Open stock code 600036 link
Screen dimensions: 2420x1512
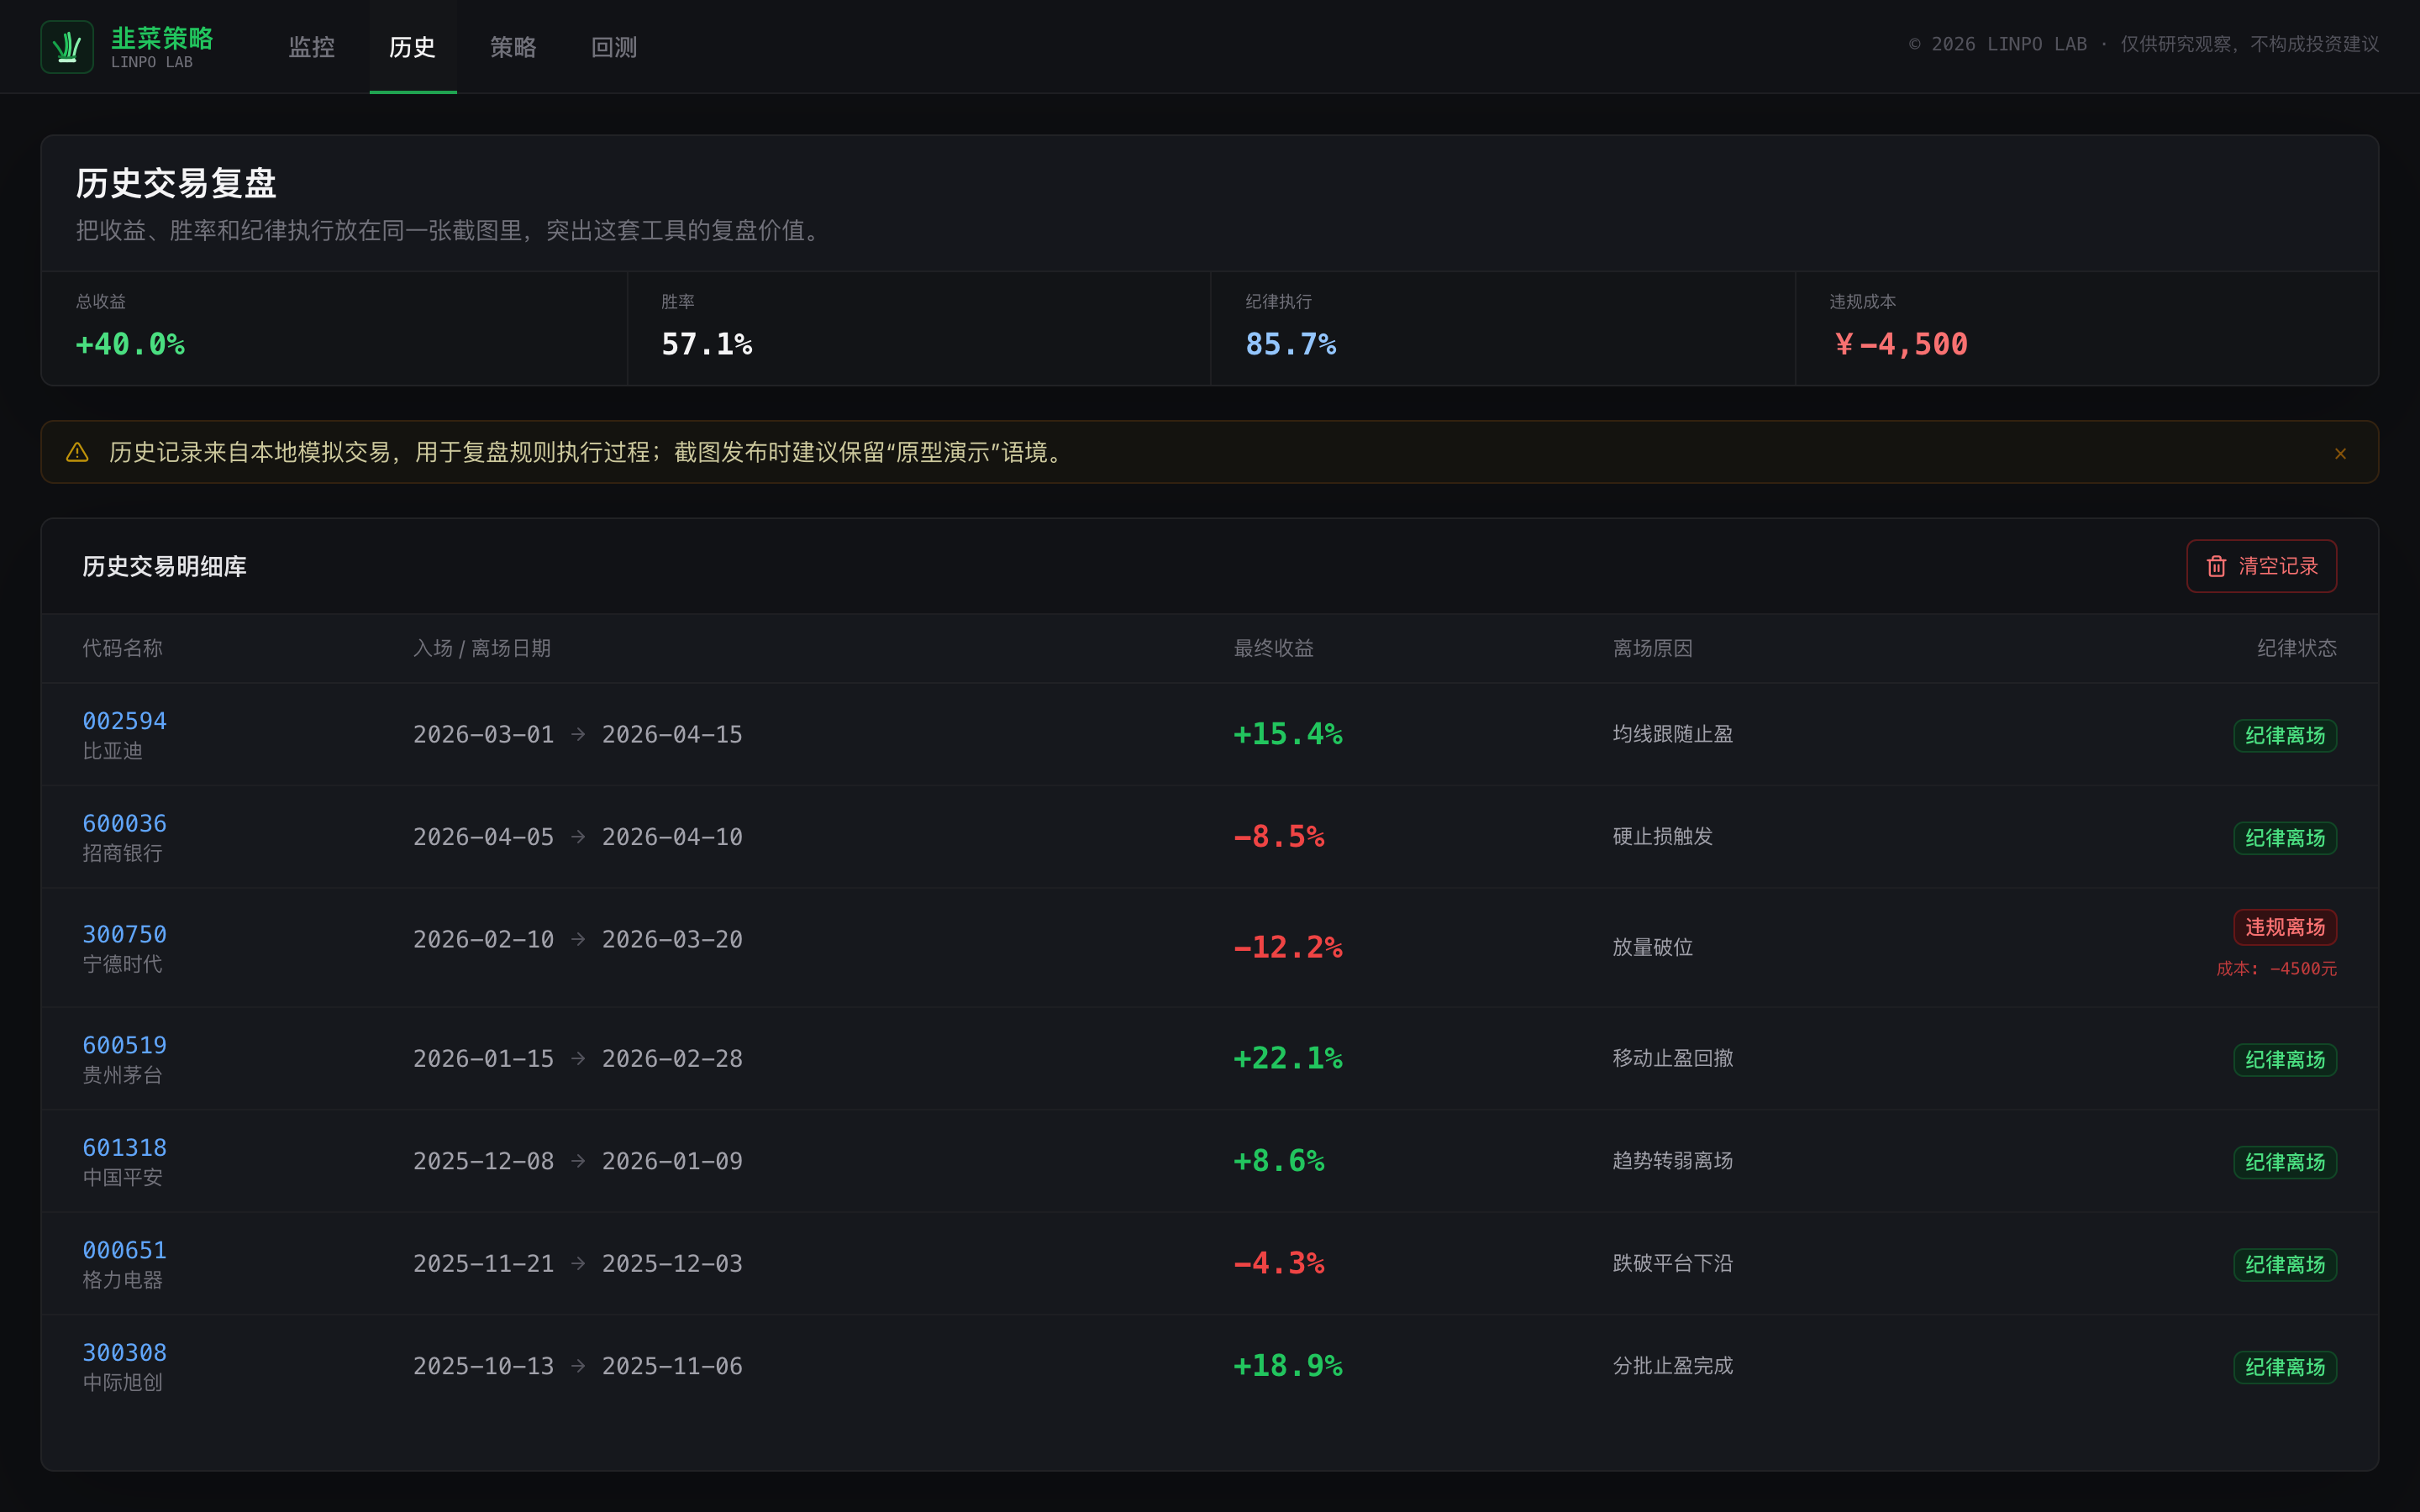[x=124, y=823]
